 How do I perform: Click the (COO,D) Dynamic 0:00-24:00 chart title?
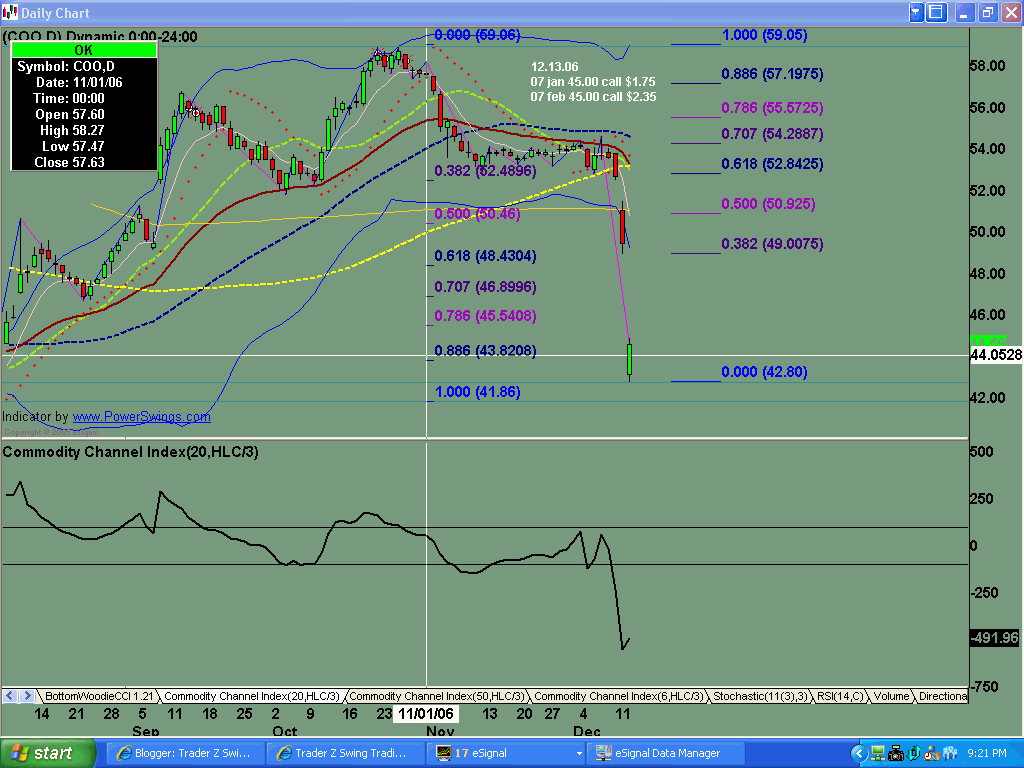pyautogui.click(x=100, y=37)
